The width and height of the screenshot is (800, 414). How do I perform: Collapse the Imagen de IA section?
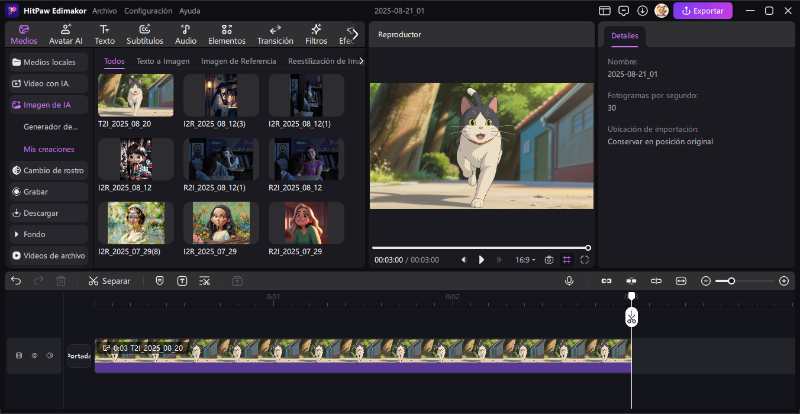pyautogui.click(x=49, y=105)
